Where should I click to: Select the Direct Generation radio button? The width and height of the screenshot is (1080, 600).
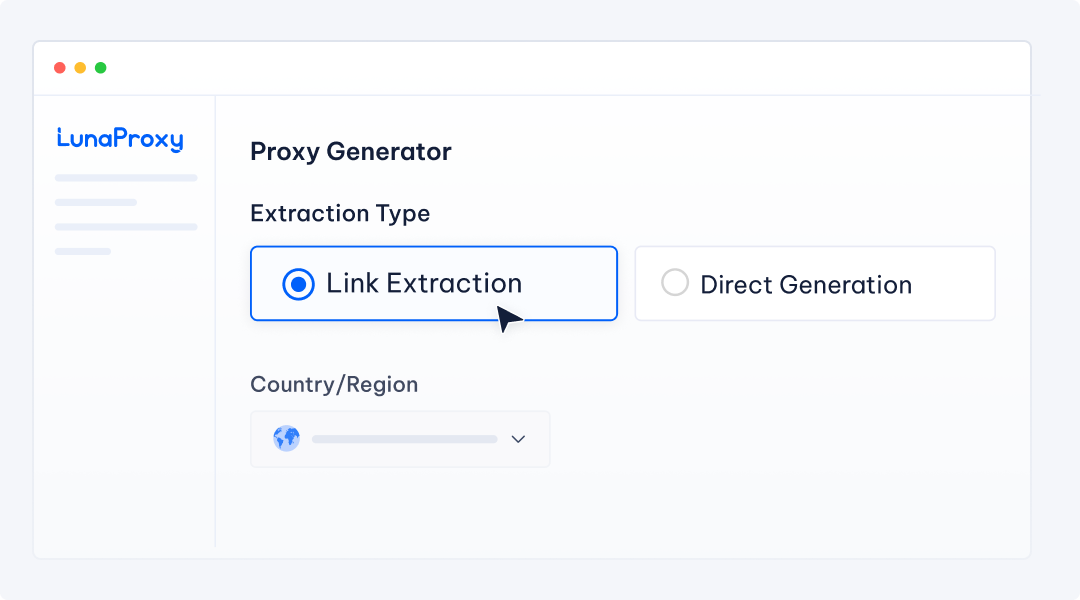(675, 284)
